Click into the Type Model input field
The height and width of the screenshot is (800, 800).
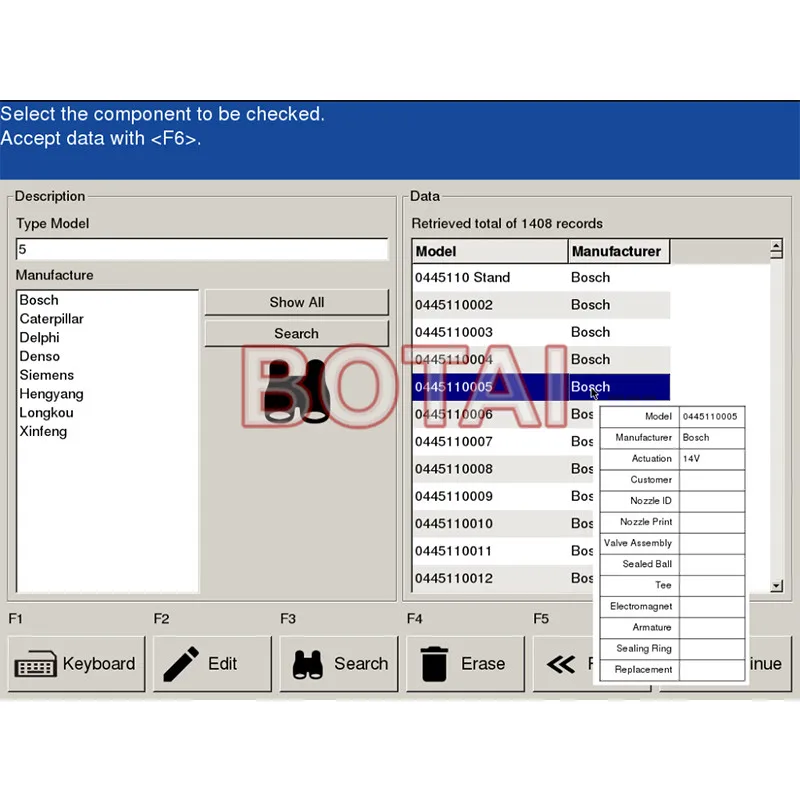coord(202,249)
